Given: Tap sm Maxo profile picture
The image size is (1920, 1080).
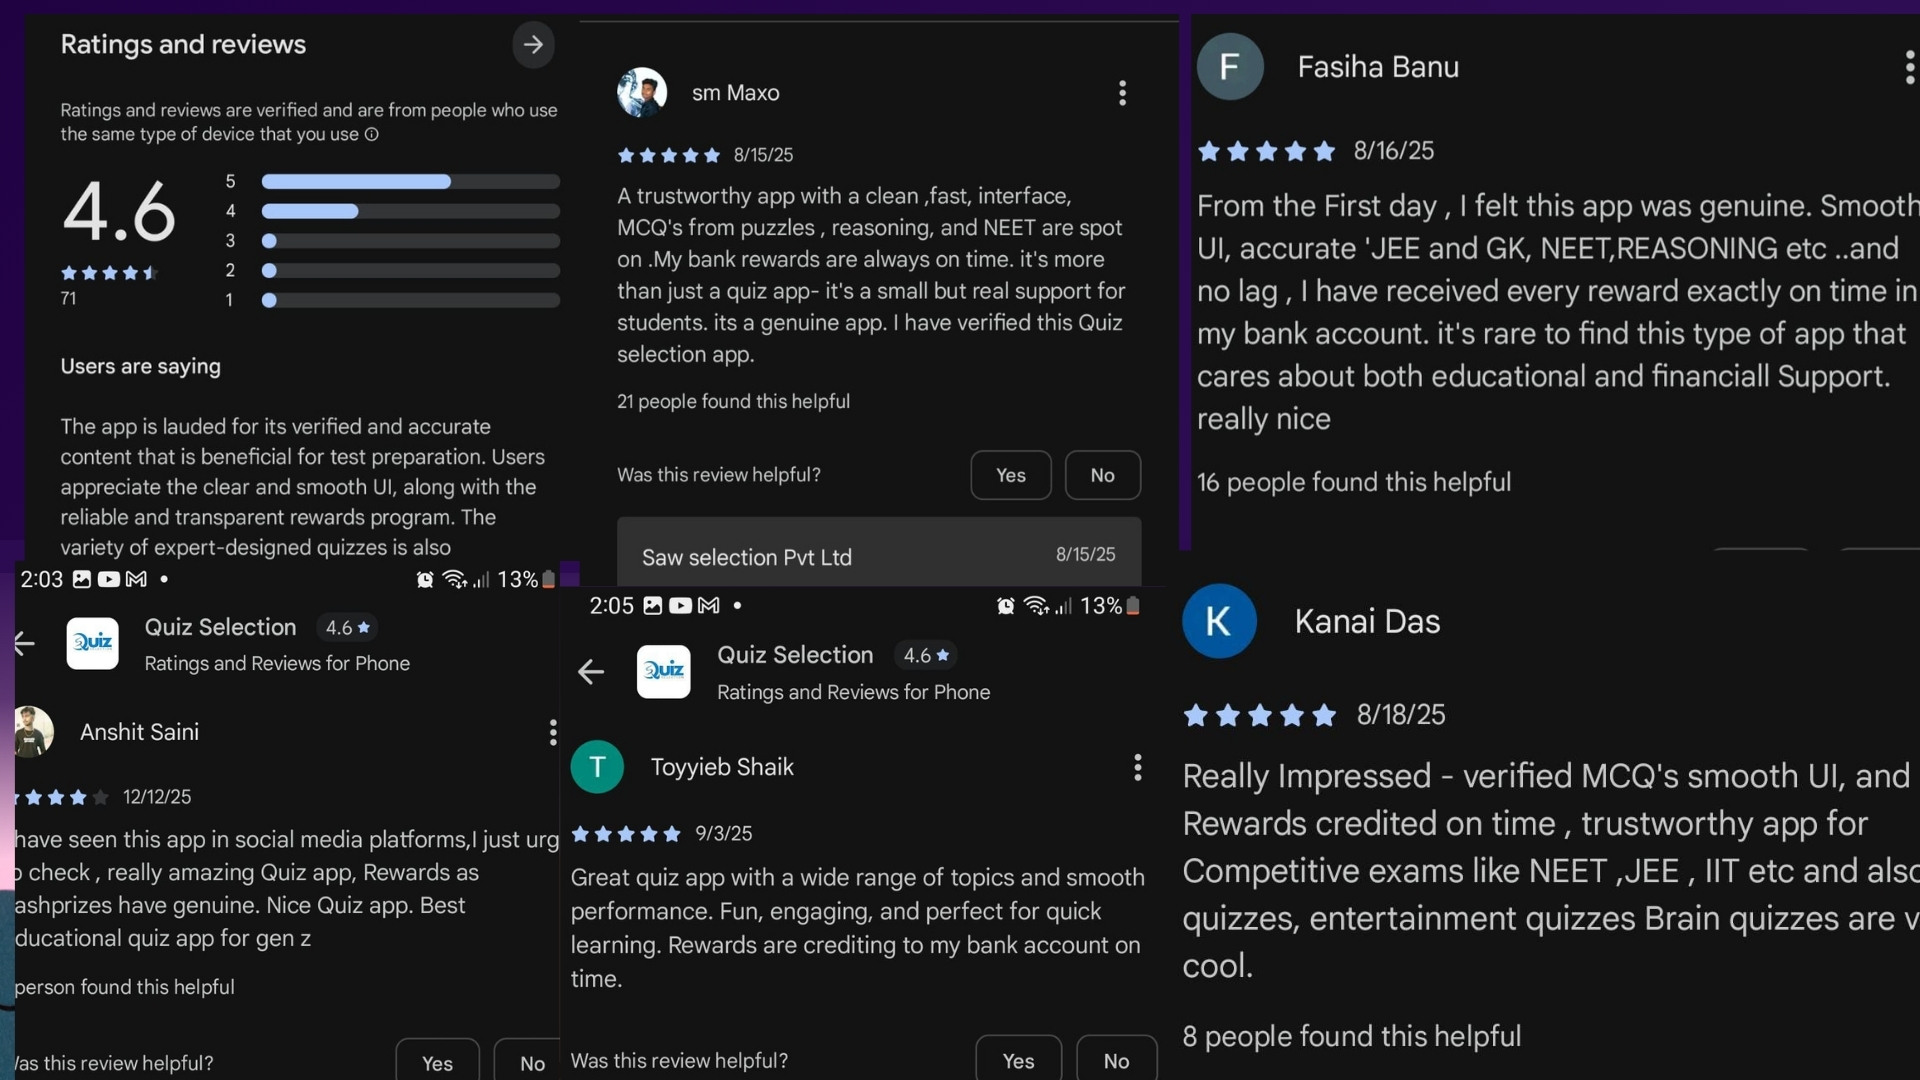Looking at the screenshot, I should pyautogui.click(x=642, y=93).
